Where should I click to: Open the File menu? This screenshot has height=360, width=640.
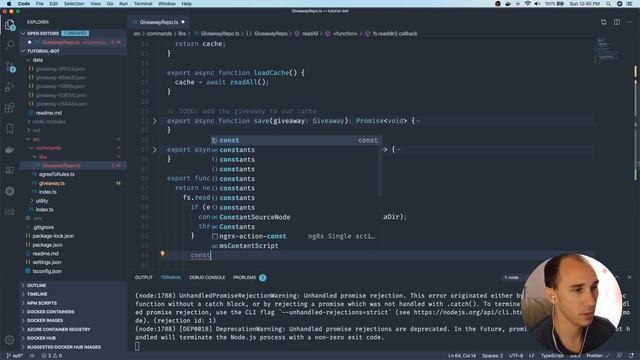[x=40, y=4]
